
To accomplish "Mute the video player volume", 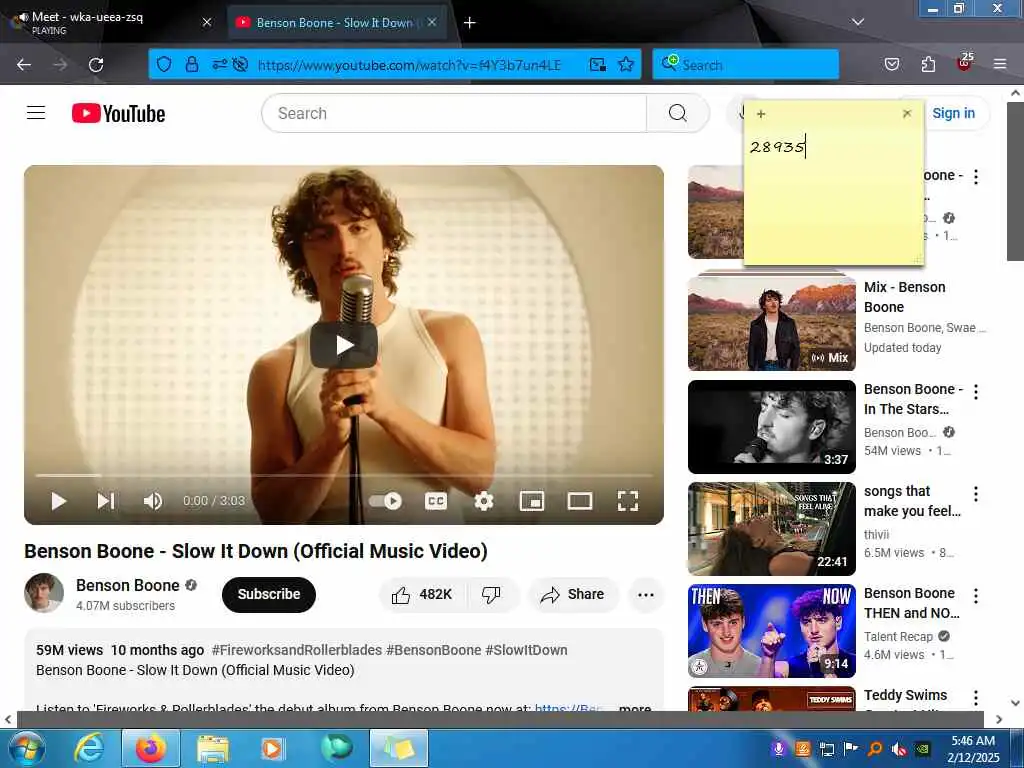I will [x=153, y=501].
